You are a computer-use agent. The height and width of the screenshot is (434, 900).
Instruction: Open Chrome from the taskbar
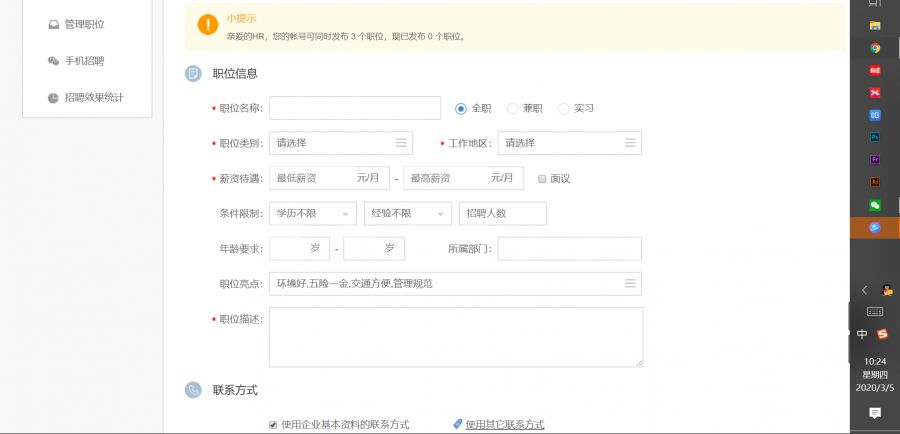click(874, 47)
